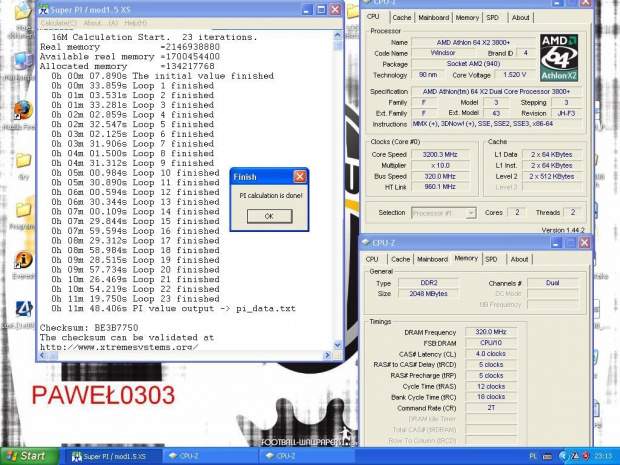Click the Super PI horizontal scroll left arrow
620x465 pixels.
43,355
